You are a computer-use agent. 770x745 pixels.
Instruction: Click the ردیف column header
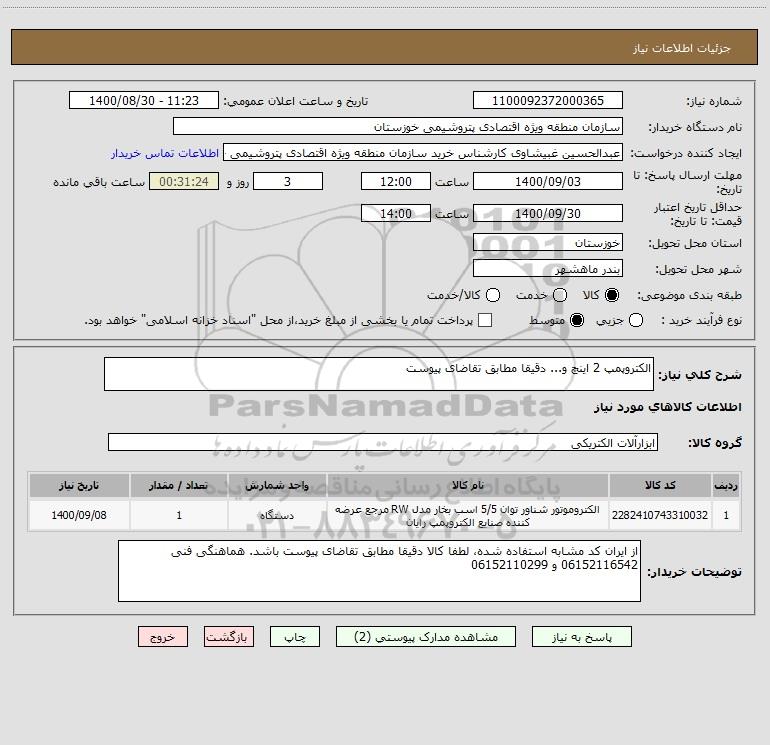[x=726, y=485]
